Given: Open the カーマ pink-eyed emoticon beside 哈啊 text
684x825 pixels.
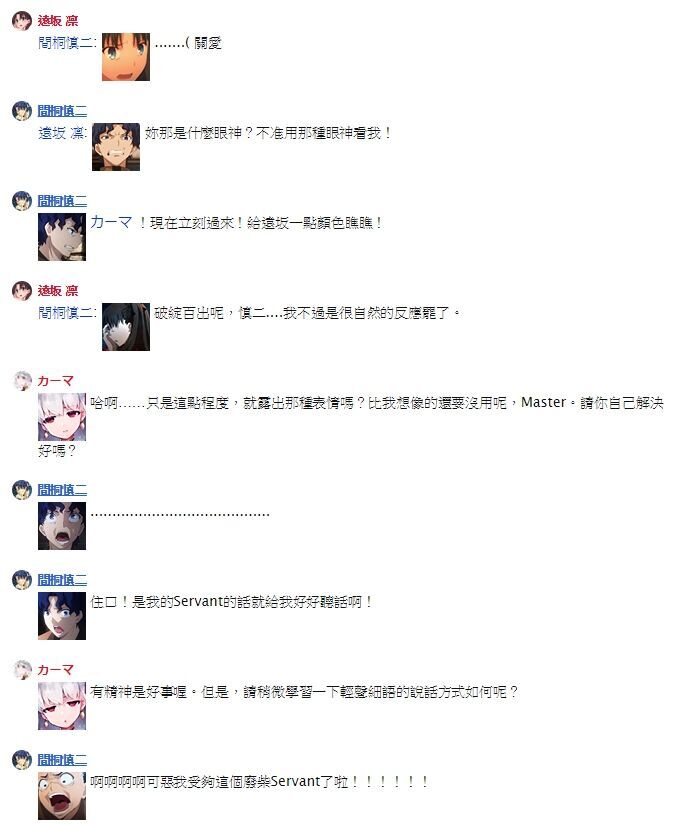Looking at the screenshot, I should pos(62,417).
